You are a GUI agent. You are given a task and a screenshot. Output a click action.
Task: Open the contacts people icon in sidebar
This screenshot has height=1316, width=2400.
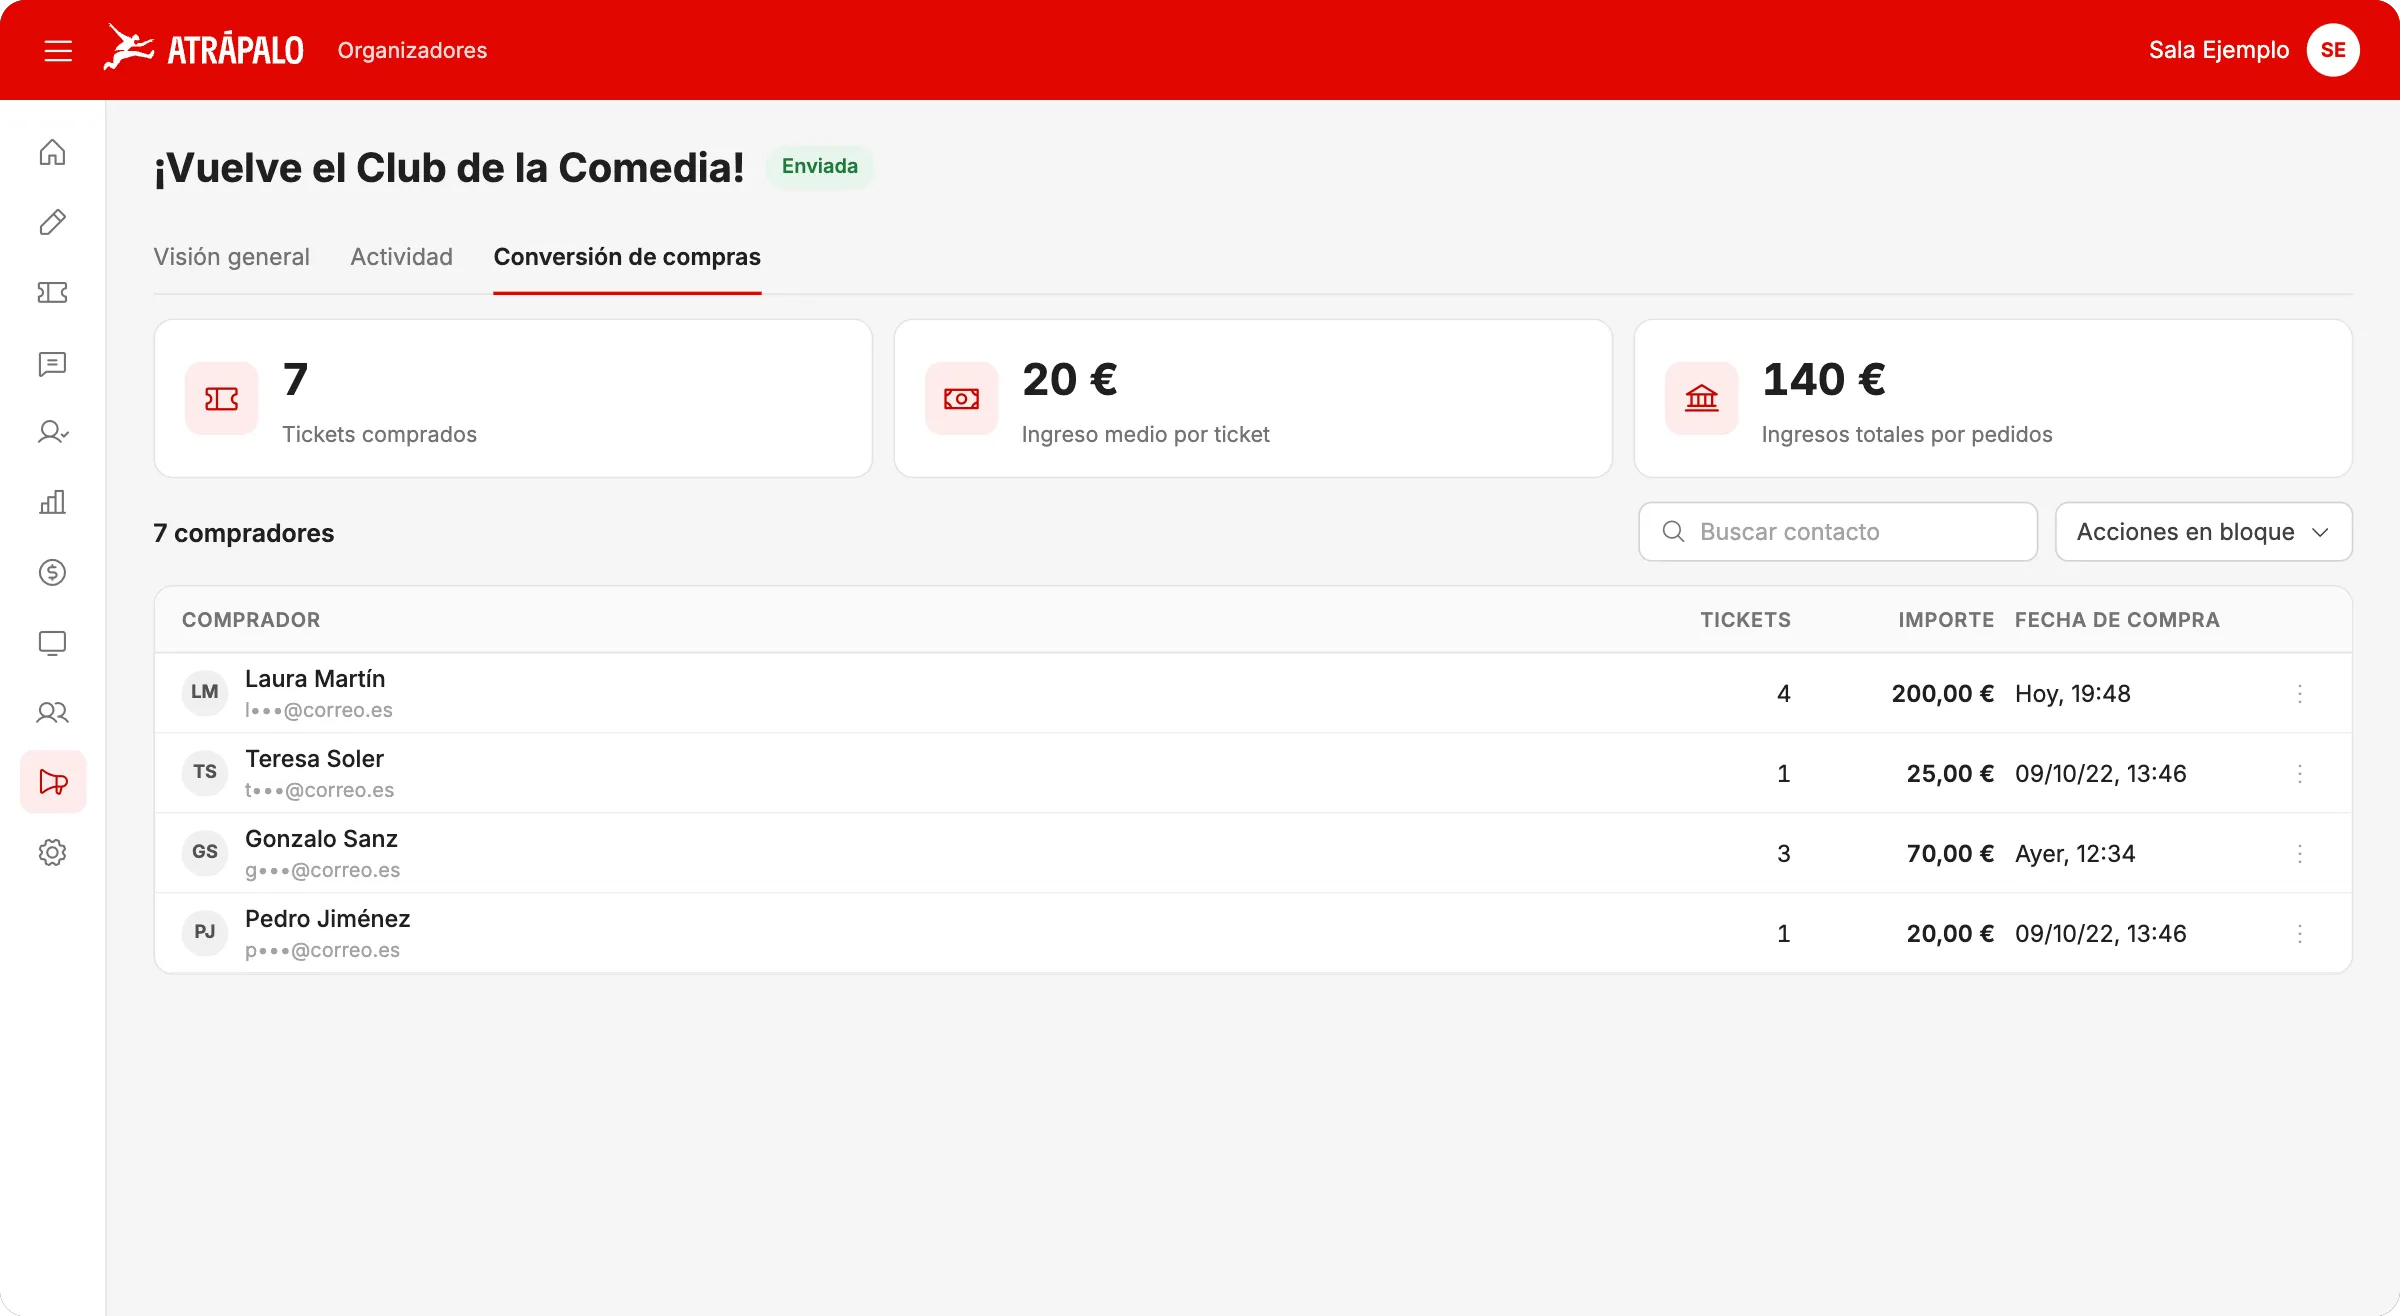[52, 712]
